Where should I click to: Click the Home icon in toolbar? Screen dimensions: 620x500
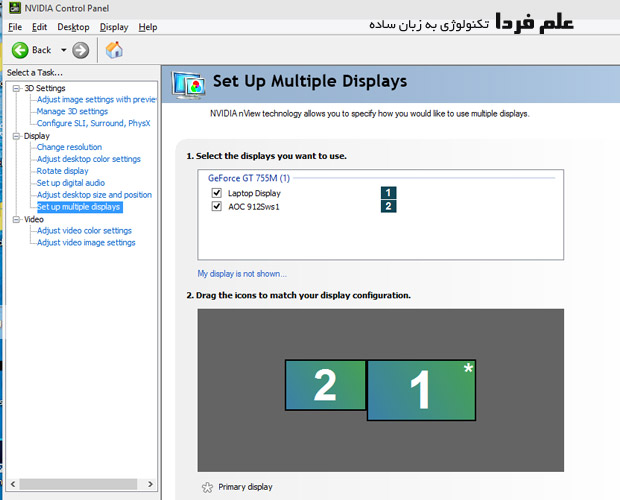coord(114,49)
